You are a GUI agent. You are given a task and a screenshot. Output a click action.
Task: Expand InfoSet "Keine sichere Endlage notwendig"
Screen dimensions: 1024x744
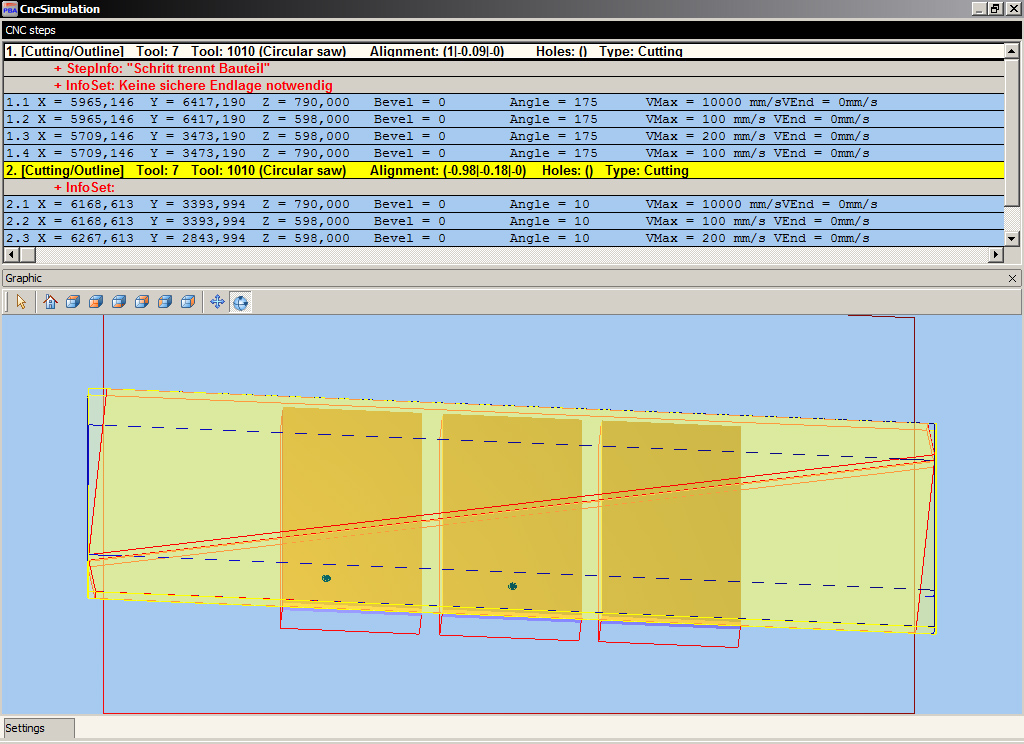(58, 86)
